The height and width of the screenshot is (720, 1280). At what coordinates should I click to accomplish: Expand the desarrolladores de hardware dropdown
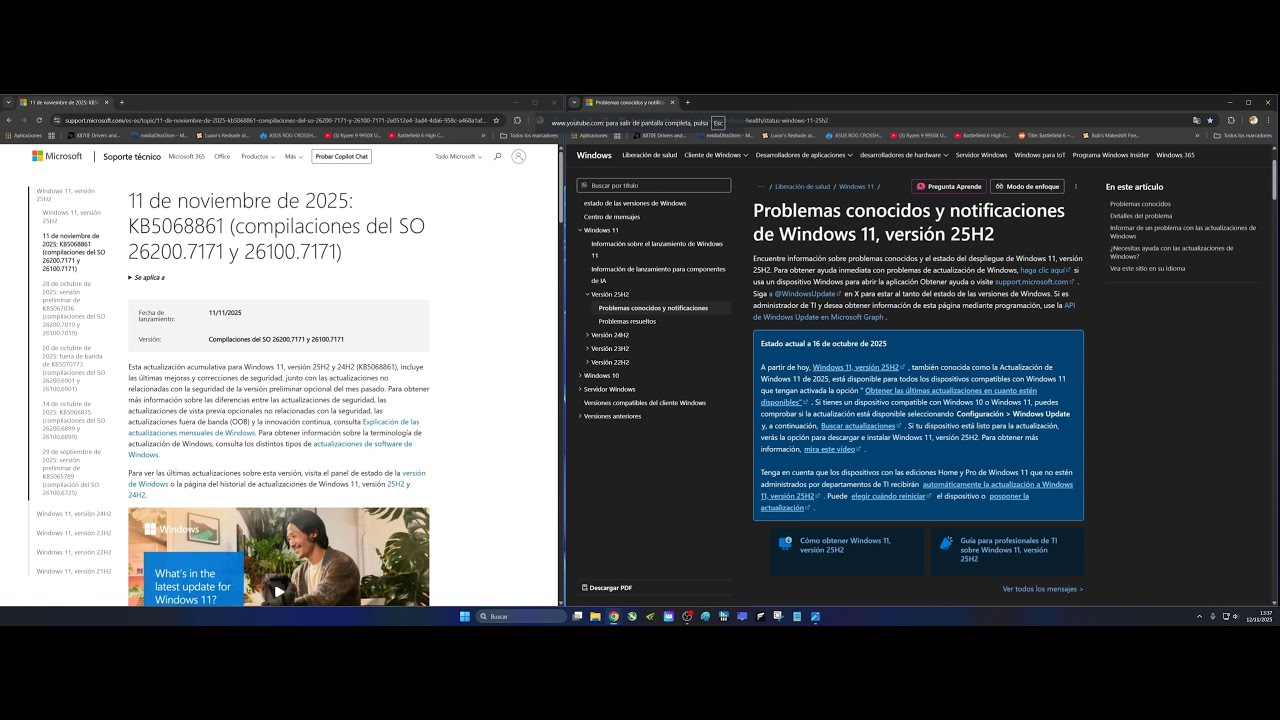[x=904, y=155]
